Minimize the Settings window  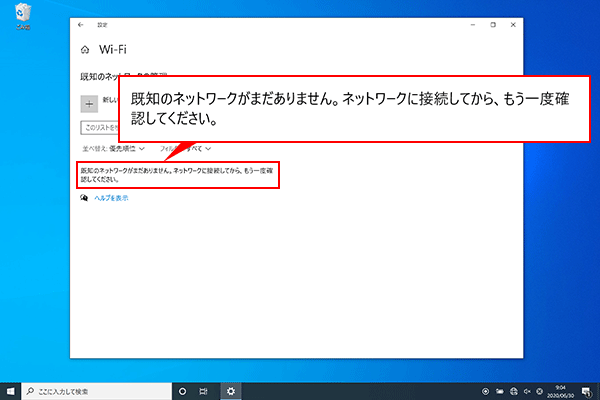[468, 24]
